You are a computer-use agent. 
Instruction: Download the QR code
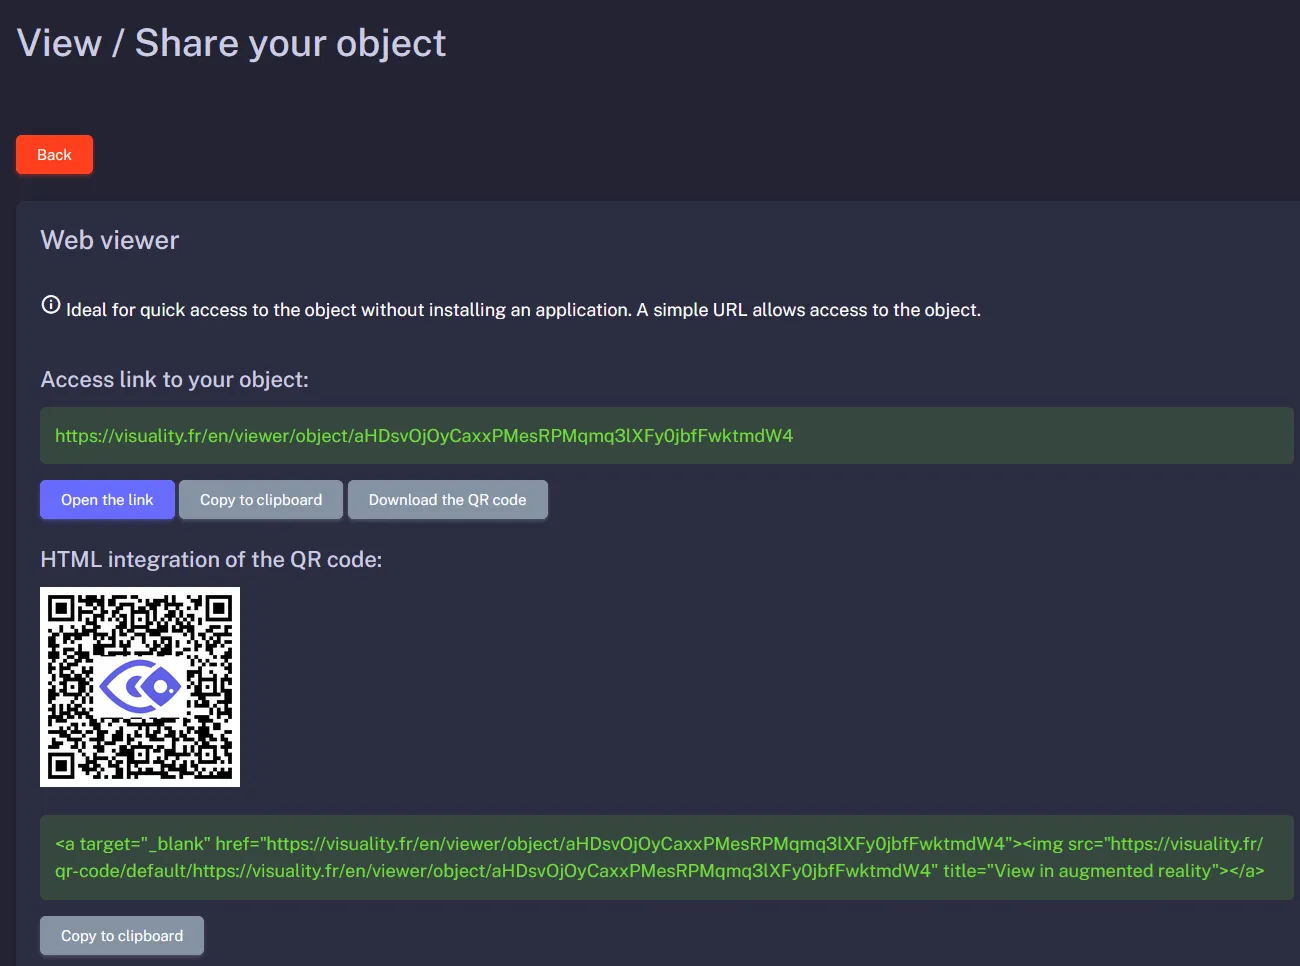click(448, 499)
